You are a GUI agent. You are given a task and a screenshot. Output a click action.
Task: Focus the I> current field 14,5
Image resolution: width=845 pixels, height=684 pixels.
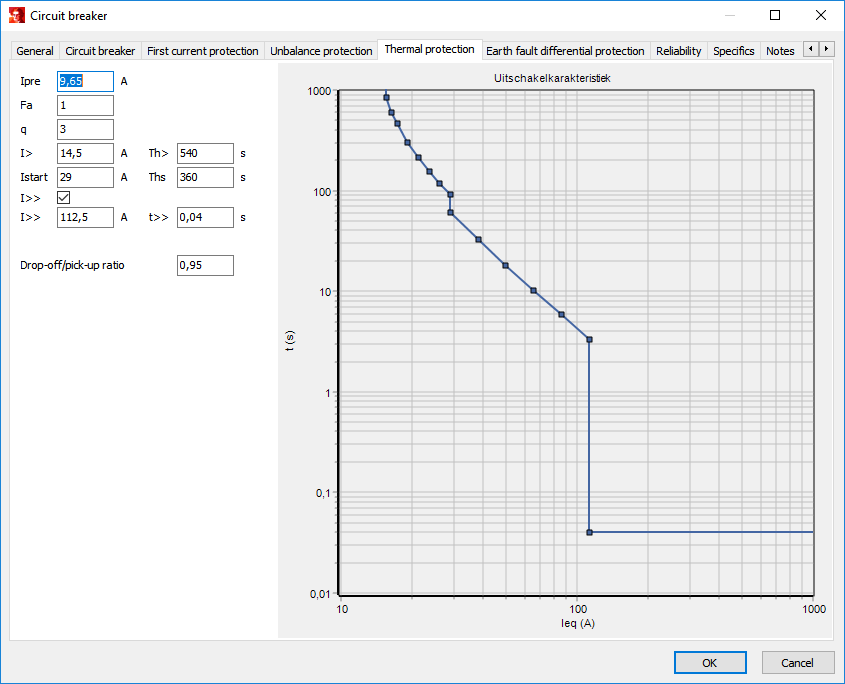(85, 153)
